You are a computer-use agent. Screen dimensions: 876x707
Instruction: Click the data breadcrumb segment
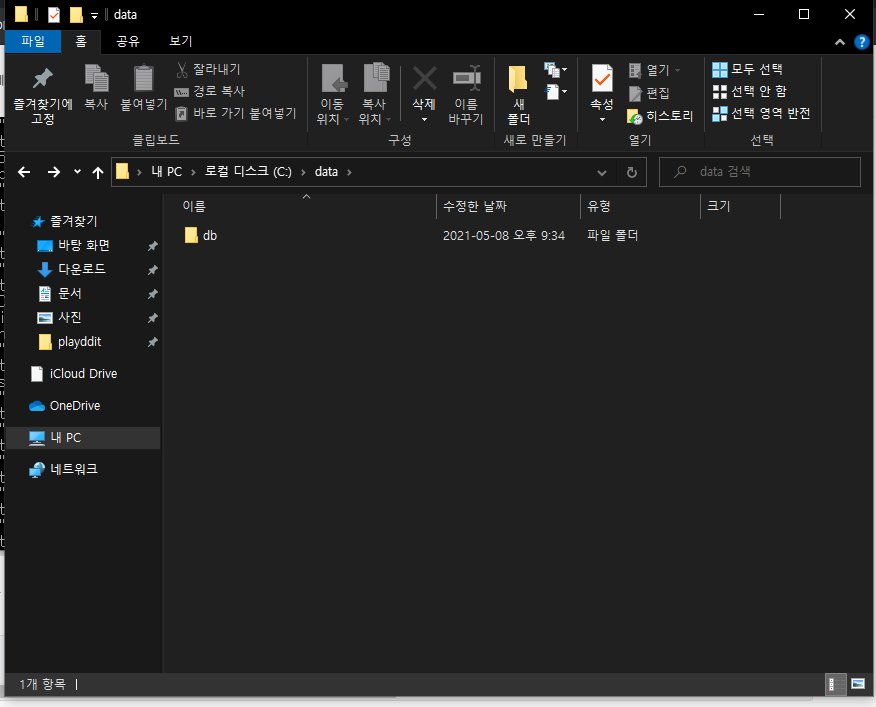pos(326,172)
